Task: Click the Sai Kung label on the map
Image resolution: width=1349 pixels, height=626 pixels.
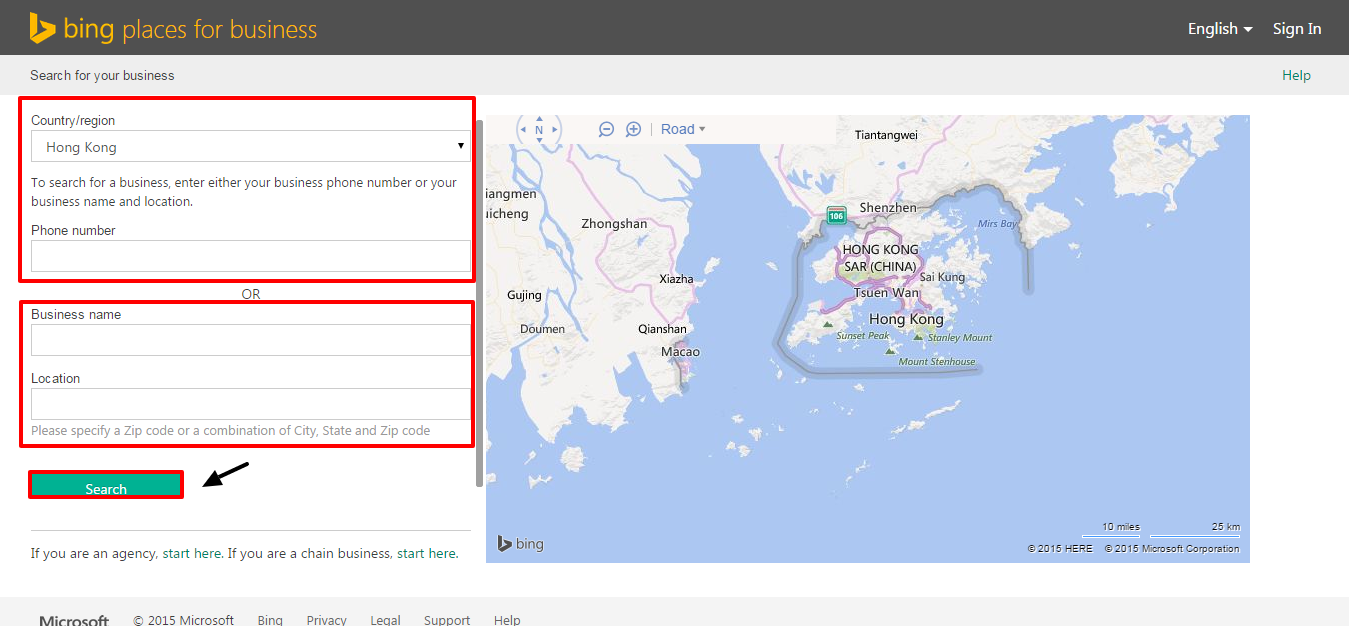Action: click(x=943, y=277)
